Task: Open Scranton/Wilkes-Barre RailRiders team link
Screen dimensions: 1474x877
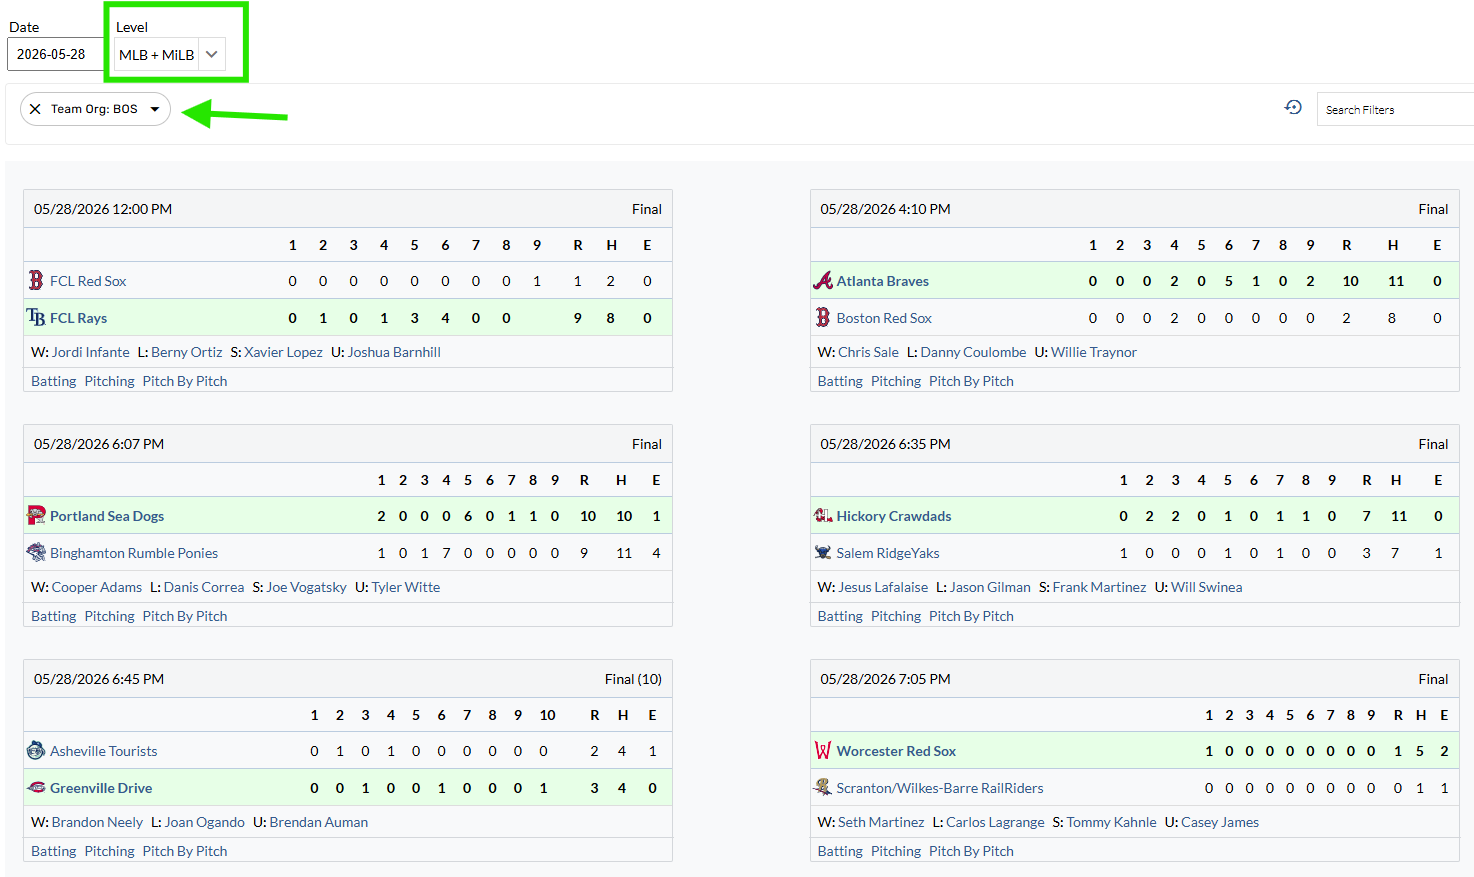Action: (x=940, y=788)
